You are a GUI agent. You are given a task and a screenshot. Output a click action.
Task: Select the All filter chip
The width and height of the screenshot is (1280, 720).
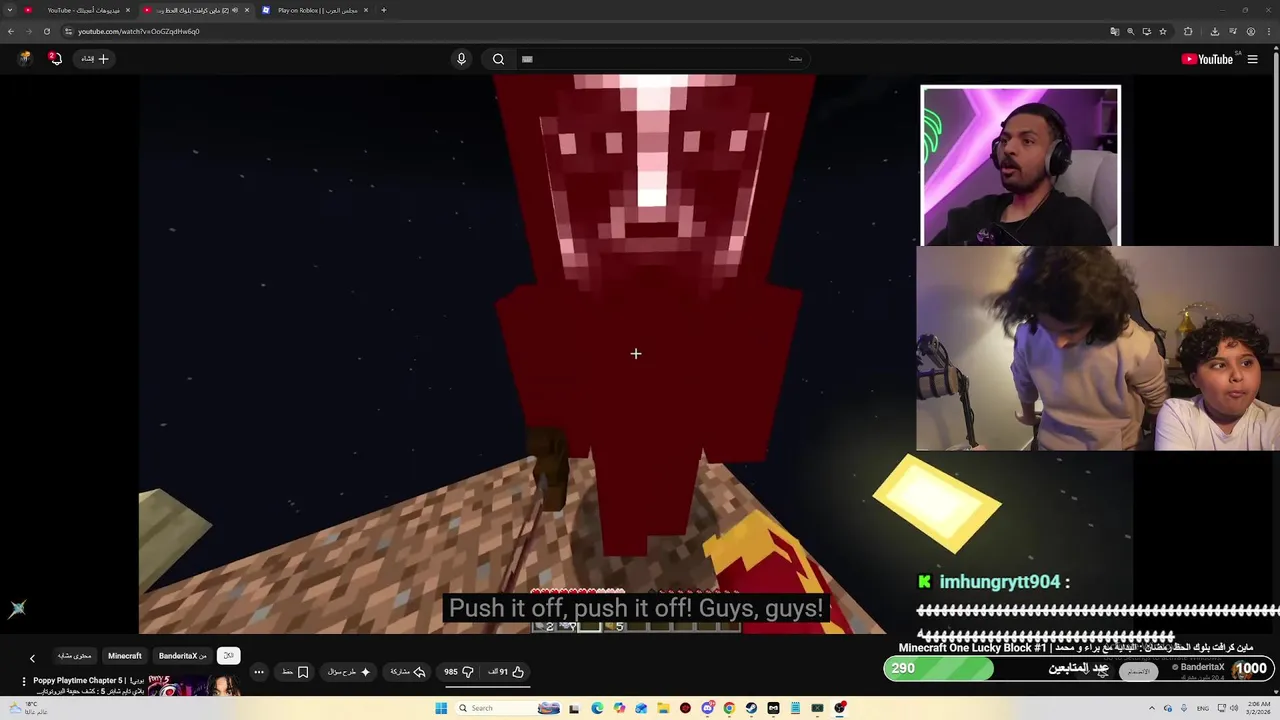(228, 656)
